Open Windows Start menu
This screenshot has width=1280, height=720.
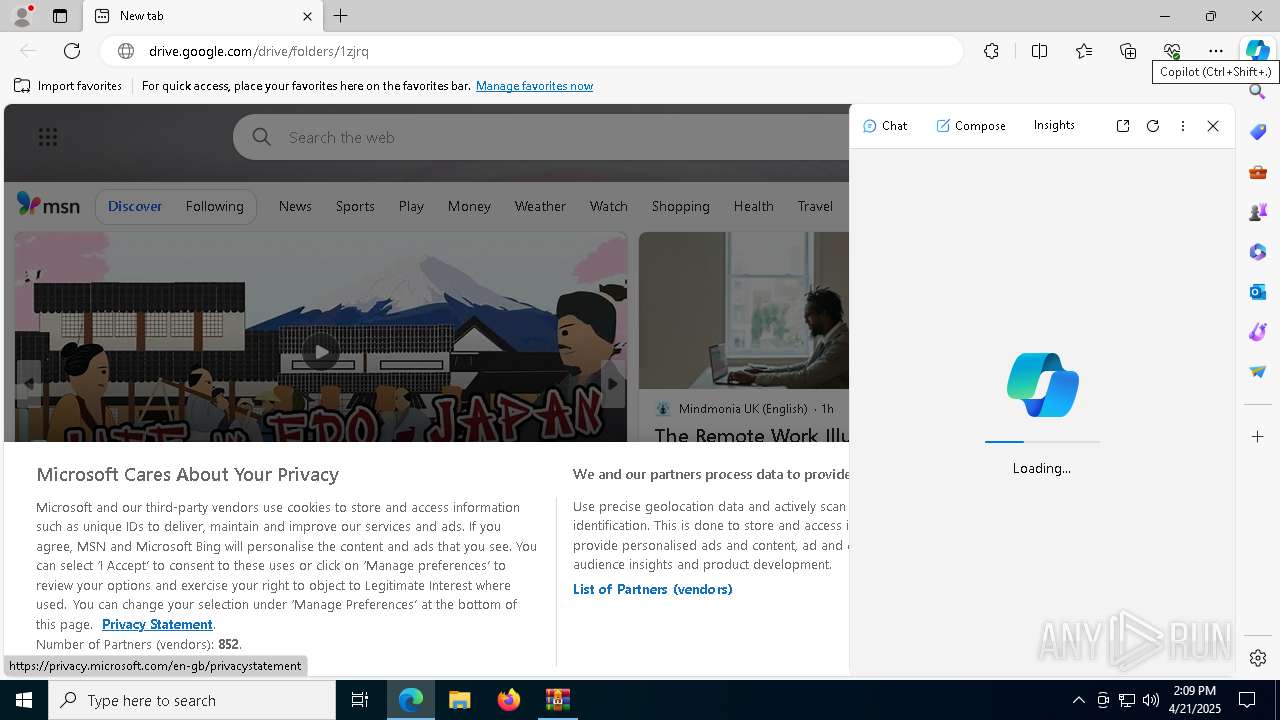coord(24,700)
